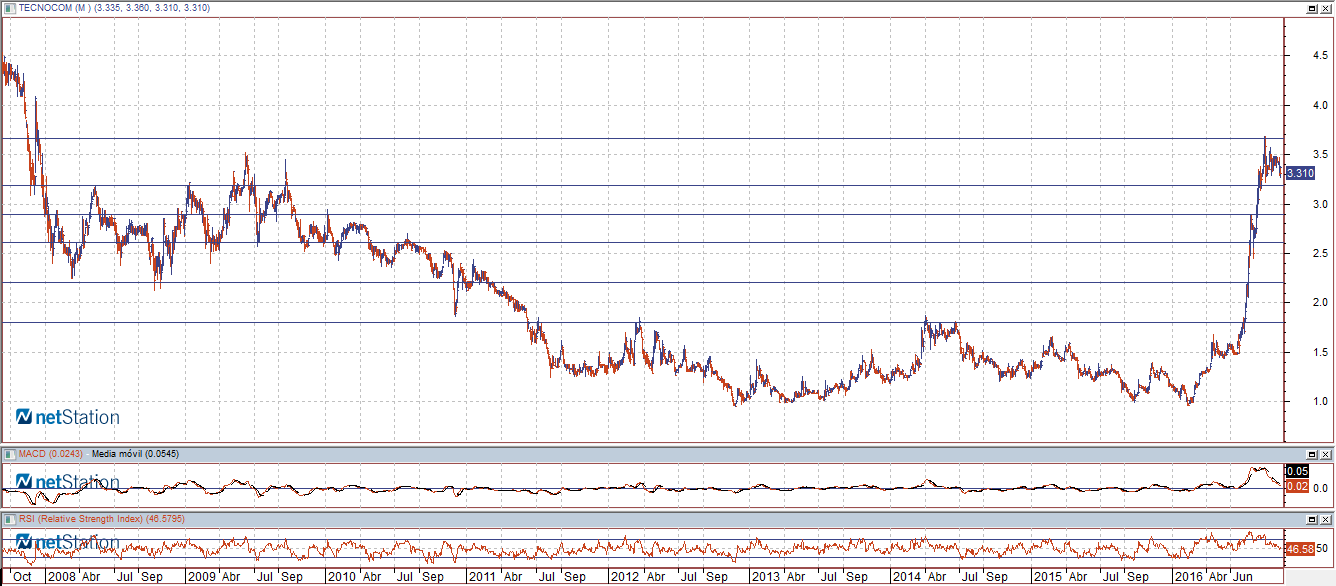Maximize the TECNOCOM price chart panel
This screenshot has width=1336, height=586.
pyautogui.click(x=1312, y=7)
